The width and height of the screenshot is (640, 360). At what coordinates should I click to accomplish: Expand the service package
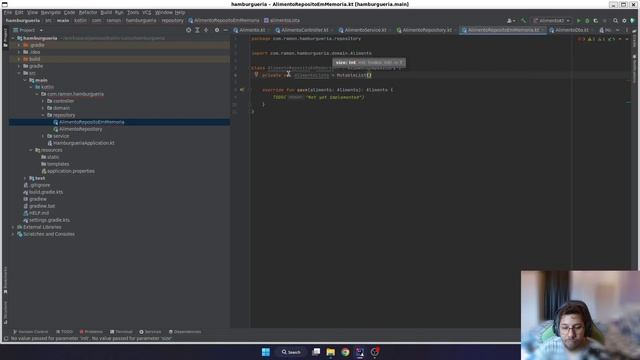click(x=43, y=136)
